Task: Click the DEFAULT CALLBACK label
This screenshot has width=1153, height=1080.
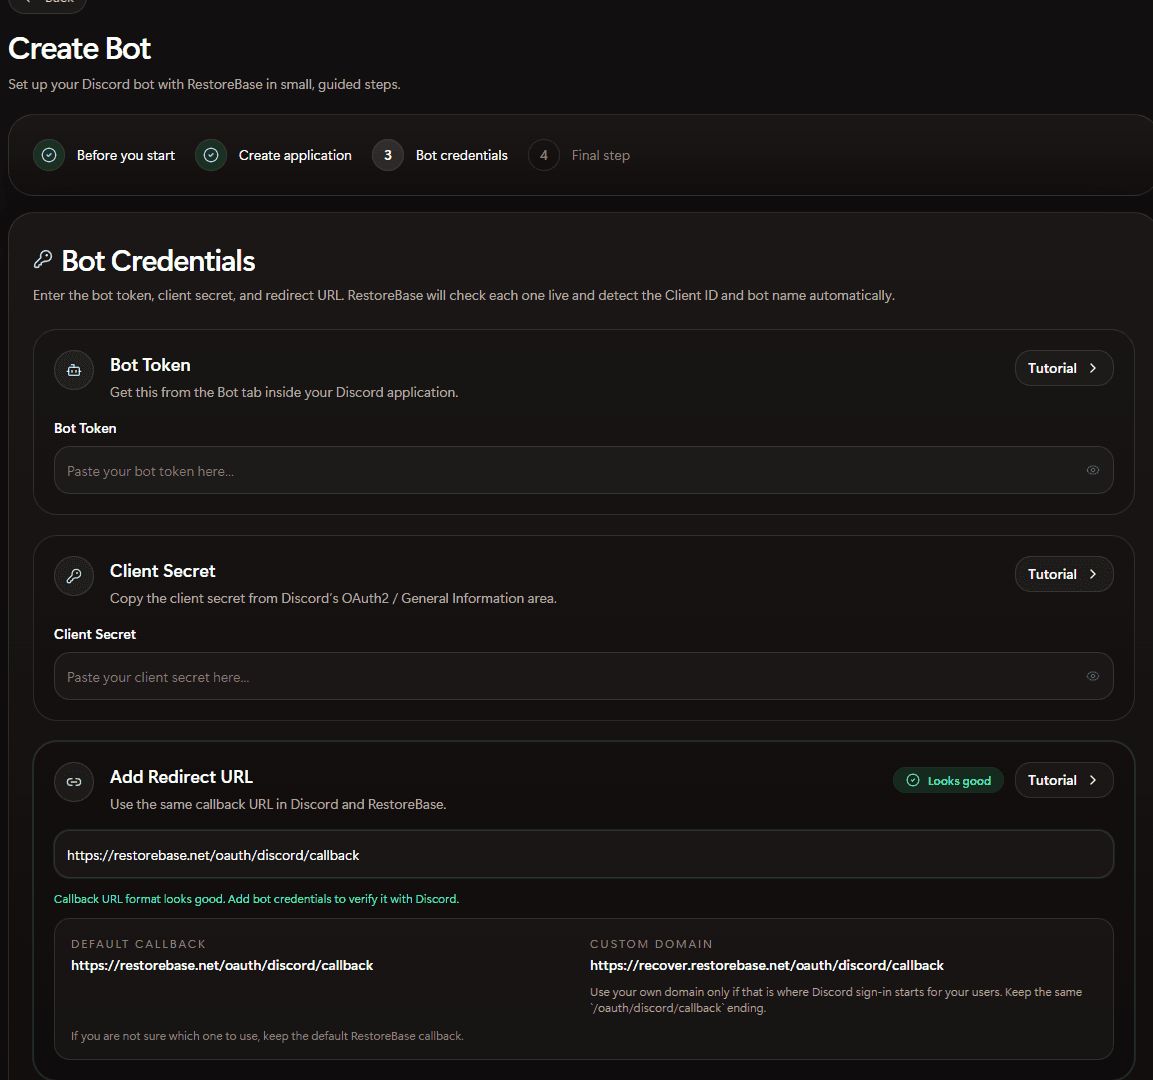Action: [138, 944]
